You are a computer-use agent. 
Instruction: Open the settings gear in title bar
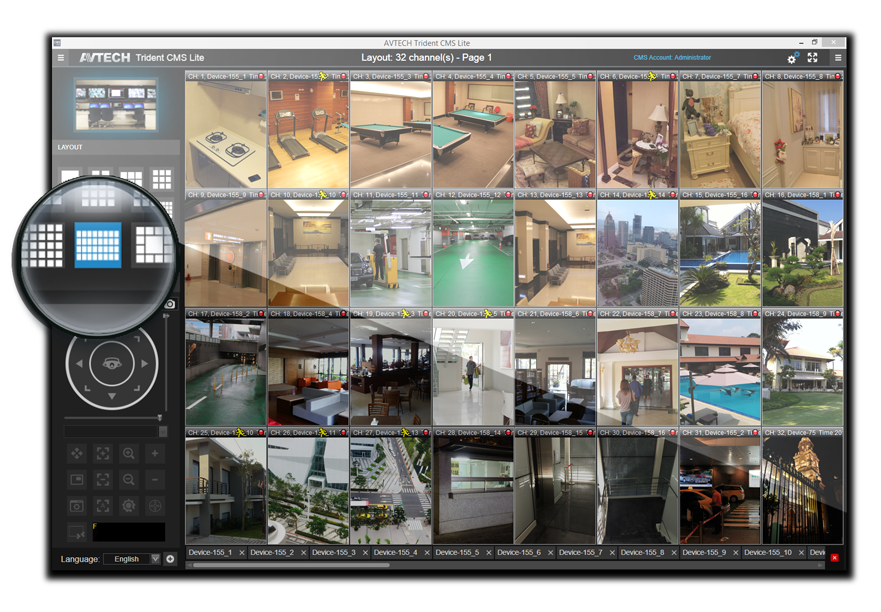792,59
